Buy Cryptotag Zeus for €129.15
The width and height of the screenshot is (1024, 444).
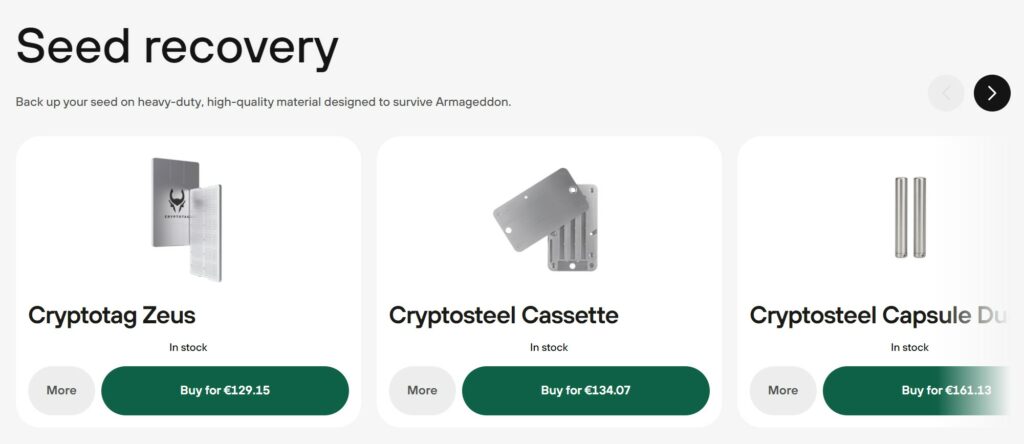tap(225, 390)
